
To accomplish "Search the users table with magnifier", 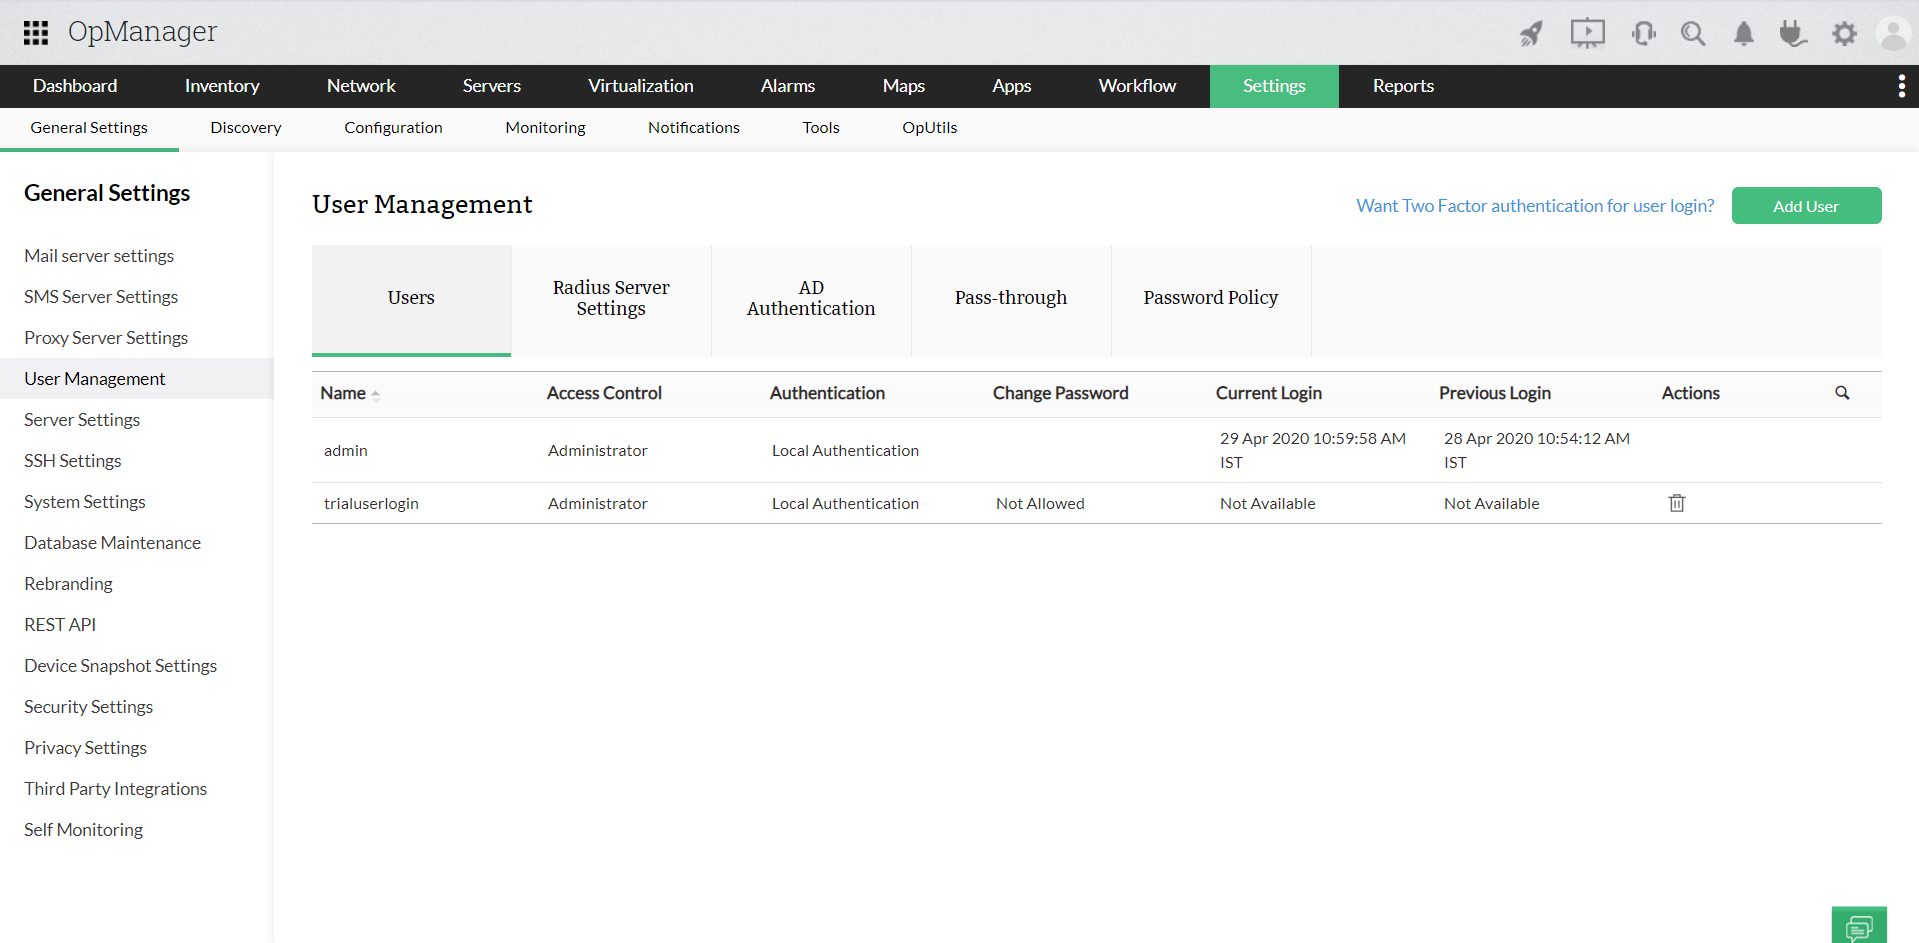I will [x=1842, y=393].
